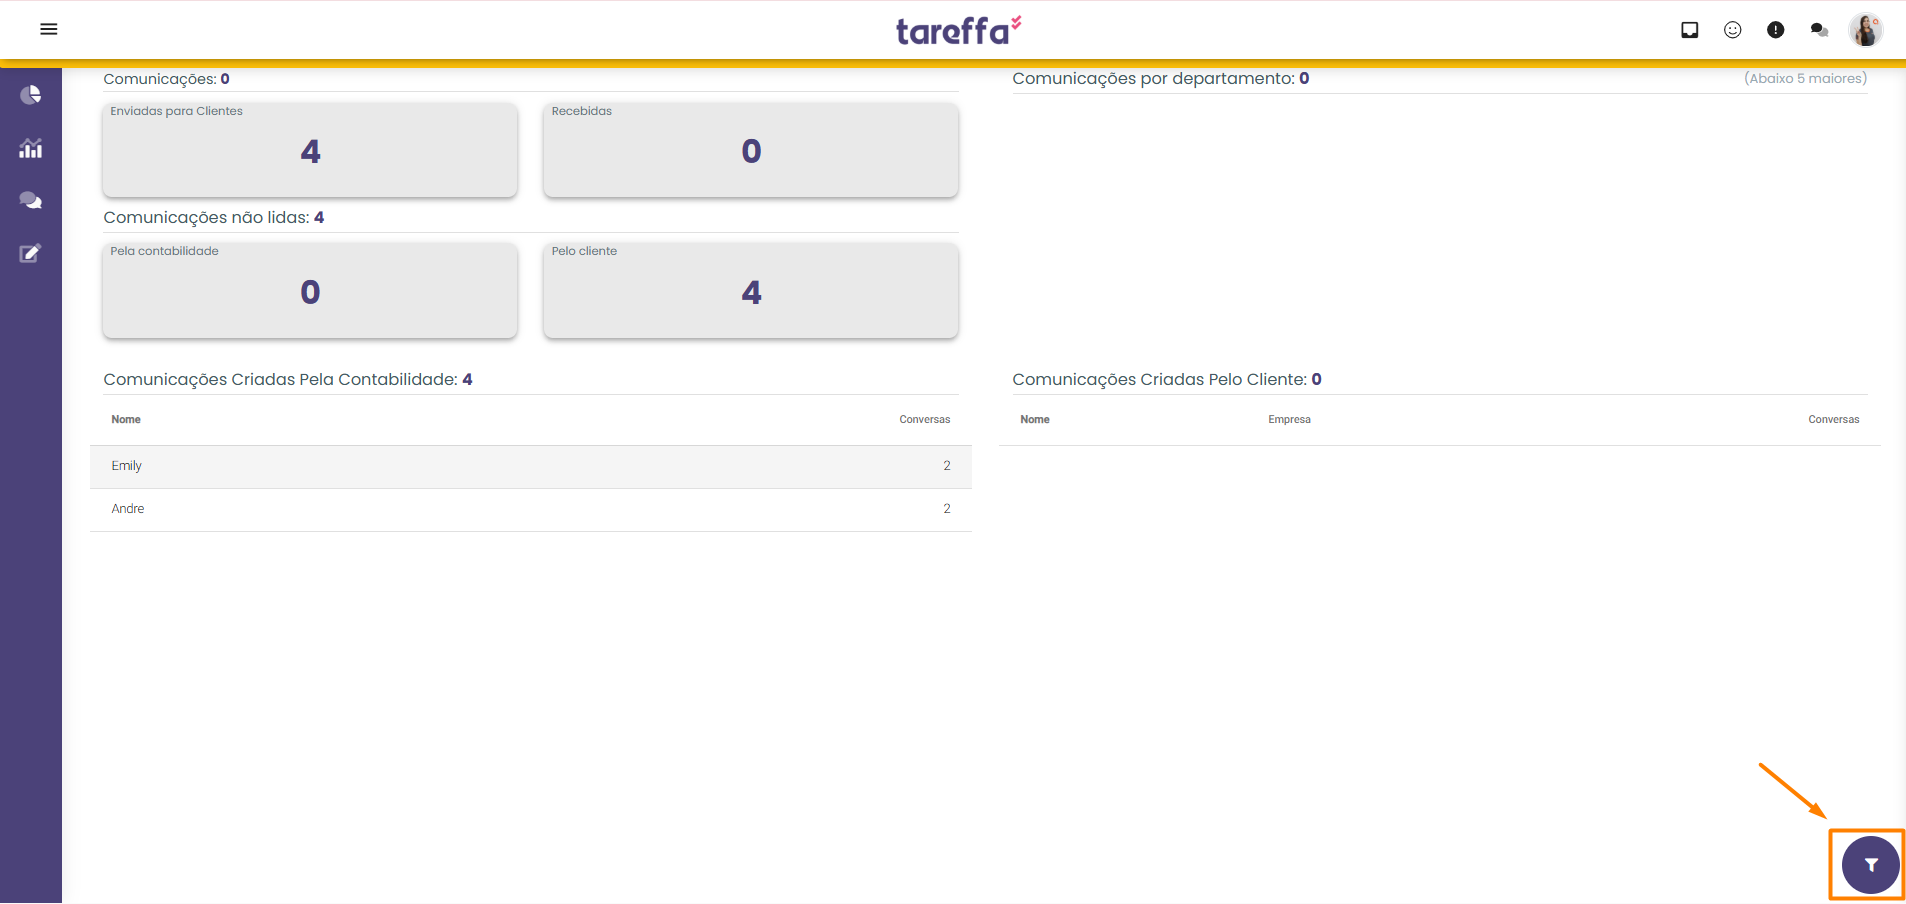Open the chat bubbles sidebar icon
This screenshot has height=904, width=1906.
[x=31, y=201]
